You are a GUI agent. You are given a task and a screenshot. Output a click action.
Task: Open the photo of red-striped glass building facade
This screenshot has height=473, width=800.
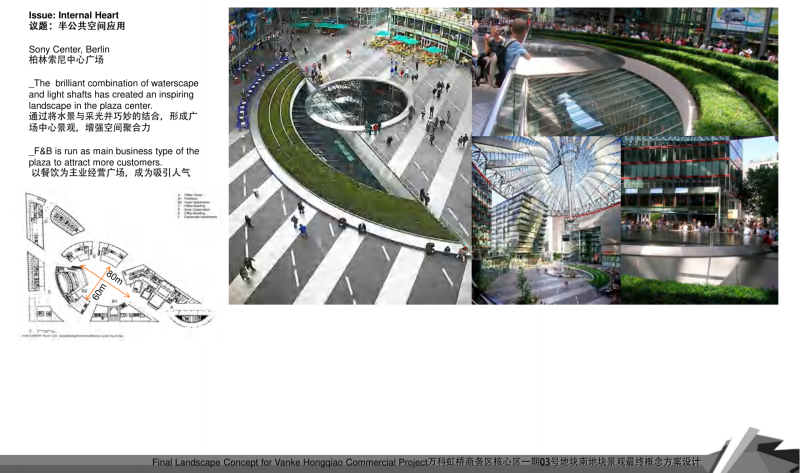[x=699, y=220]
